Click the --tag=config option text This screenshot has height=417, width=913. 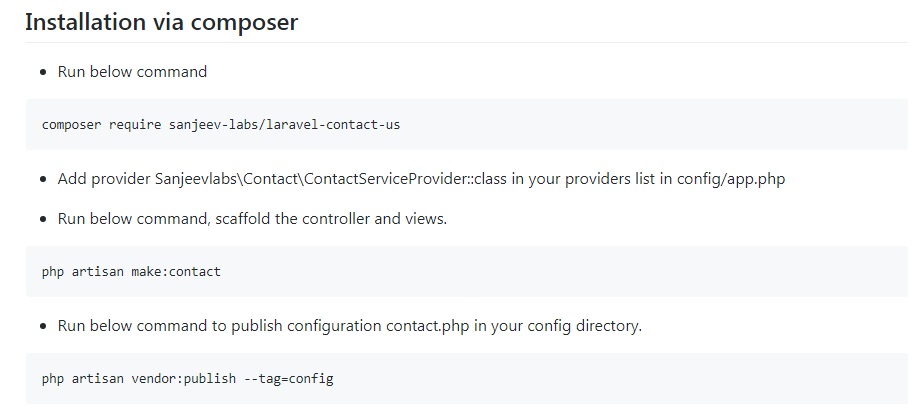click(x=288, y=379)
